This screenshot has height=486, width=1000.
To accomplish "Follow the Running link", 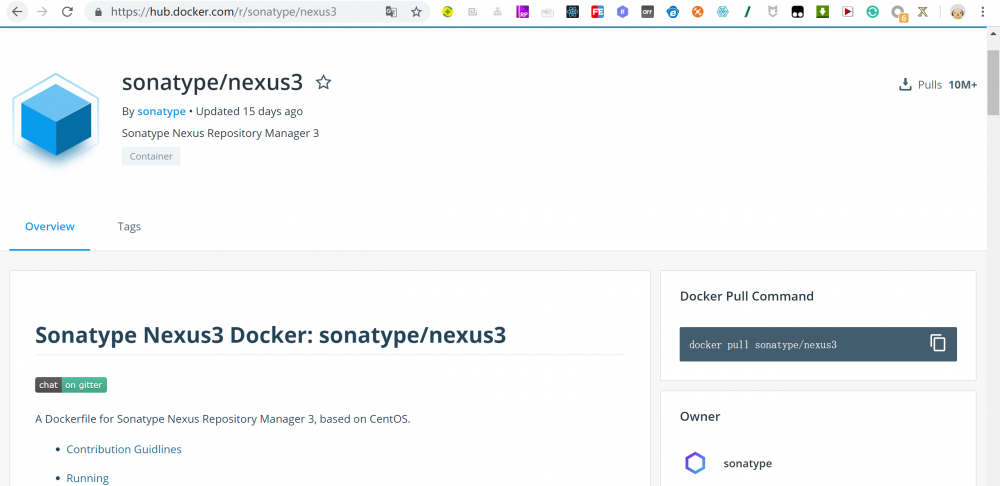I will coord(87,478).
